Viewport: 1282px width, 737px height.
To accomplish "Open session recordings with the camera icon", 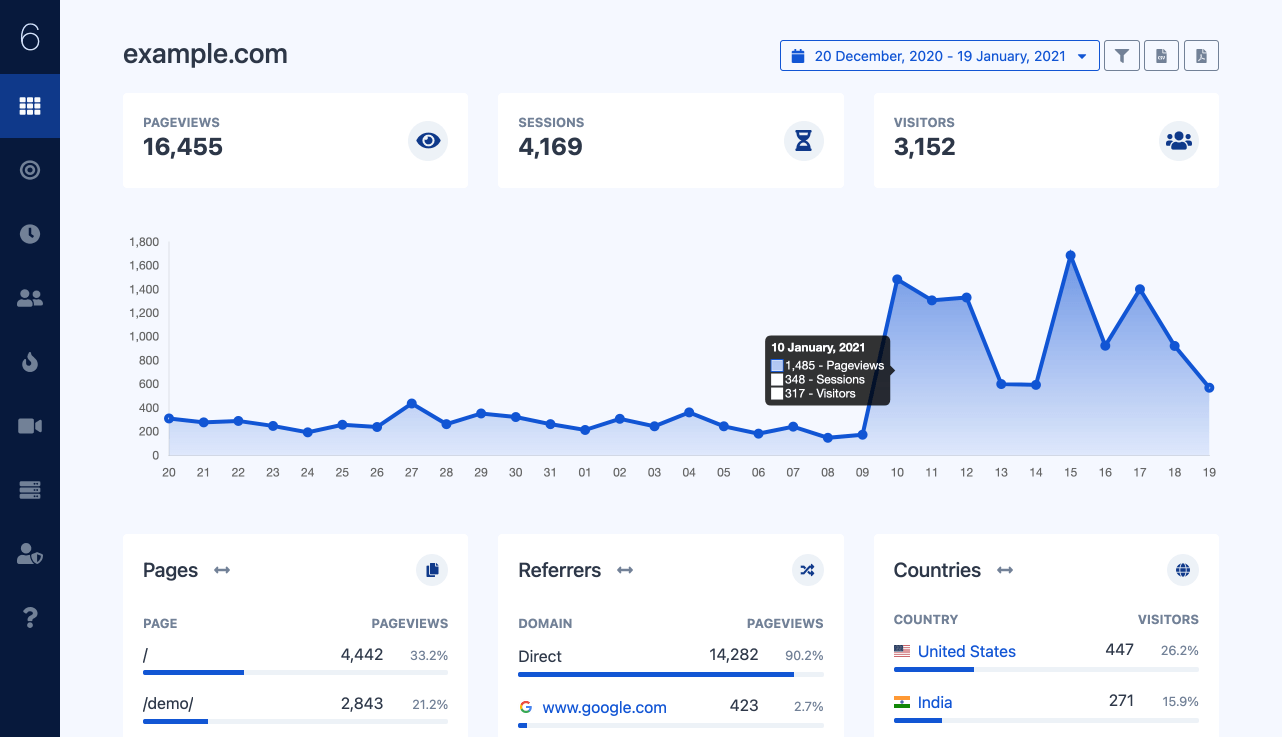I will pyautogui.click(x=30, y=426).
